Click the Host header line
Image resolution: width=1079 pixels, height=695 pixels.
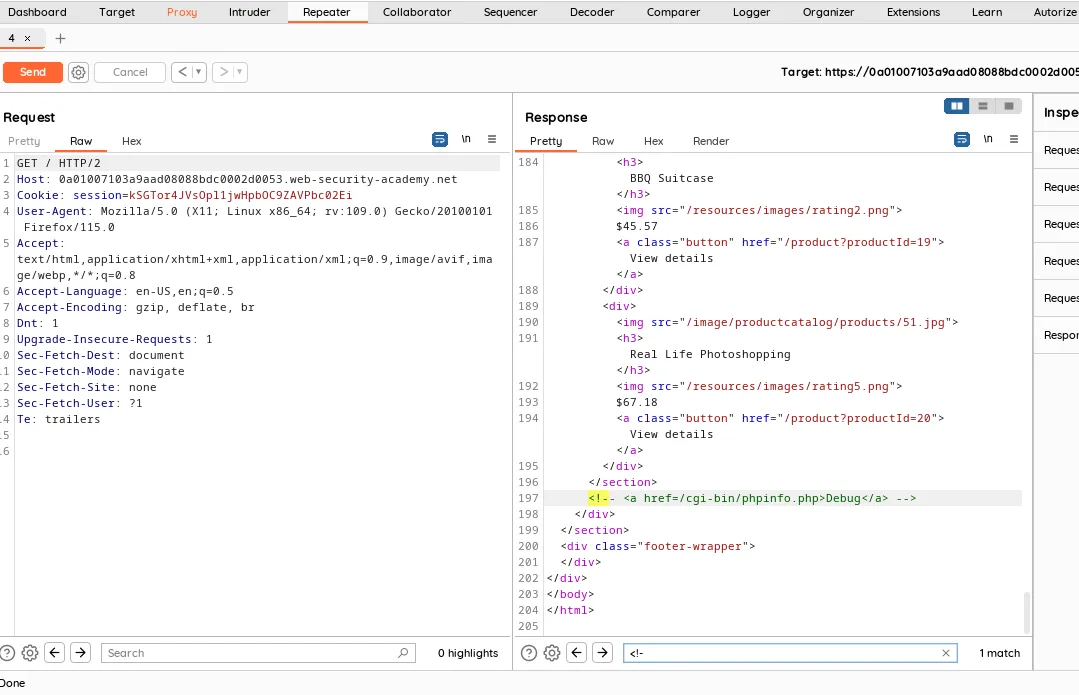point(237,180)
